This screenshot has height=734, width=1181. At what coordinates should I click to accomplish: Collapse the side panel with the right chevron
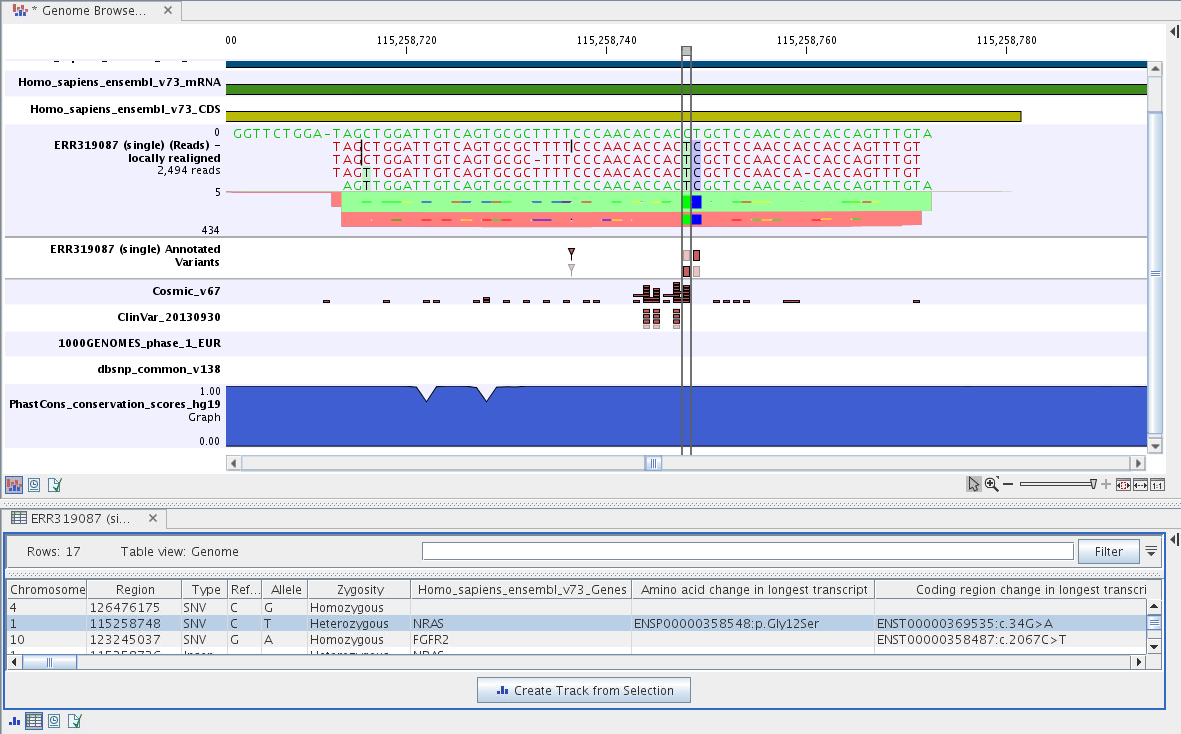1172,31
